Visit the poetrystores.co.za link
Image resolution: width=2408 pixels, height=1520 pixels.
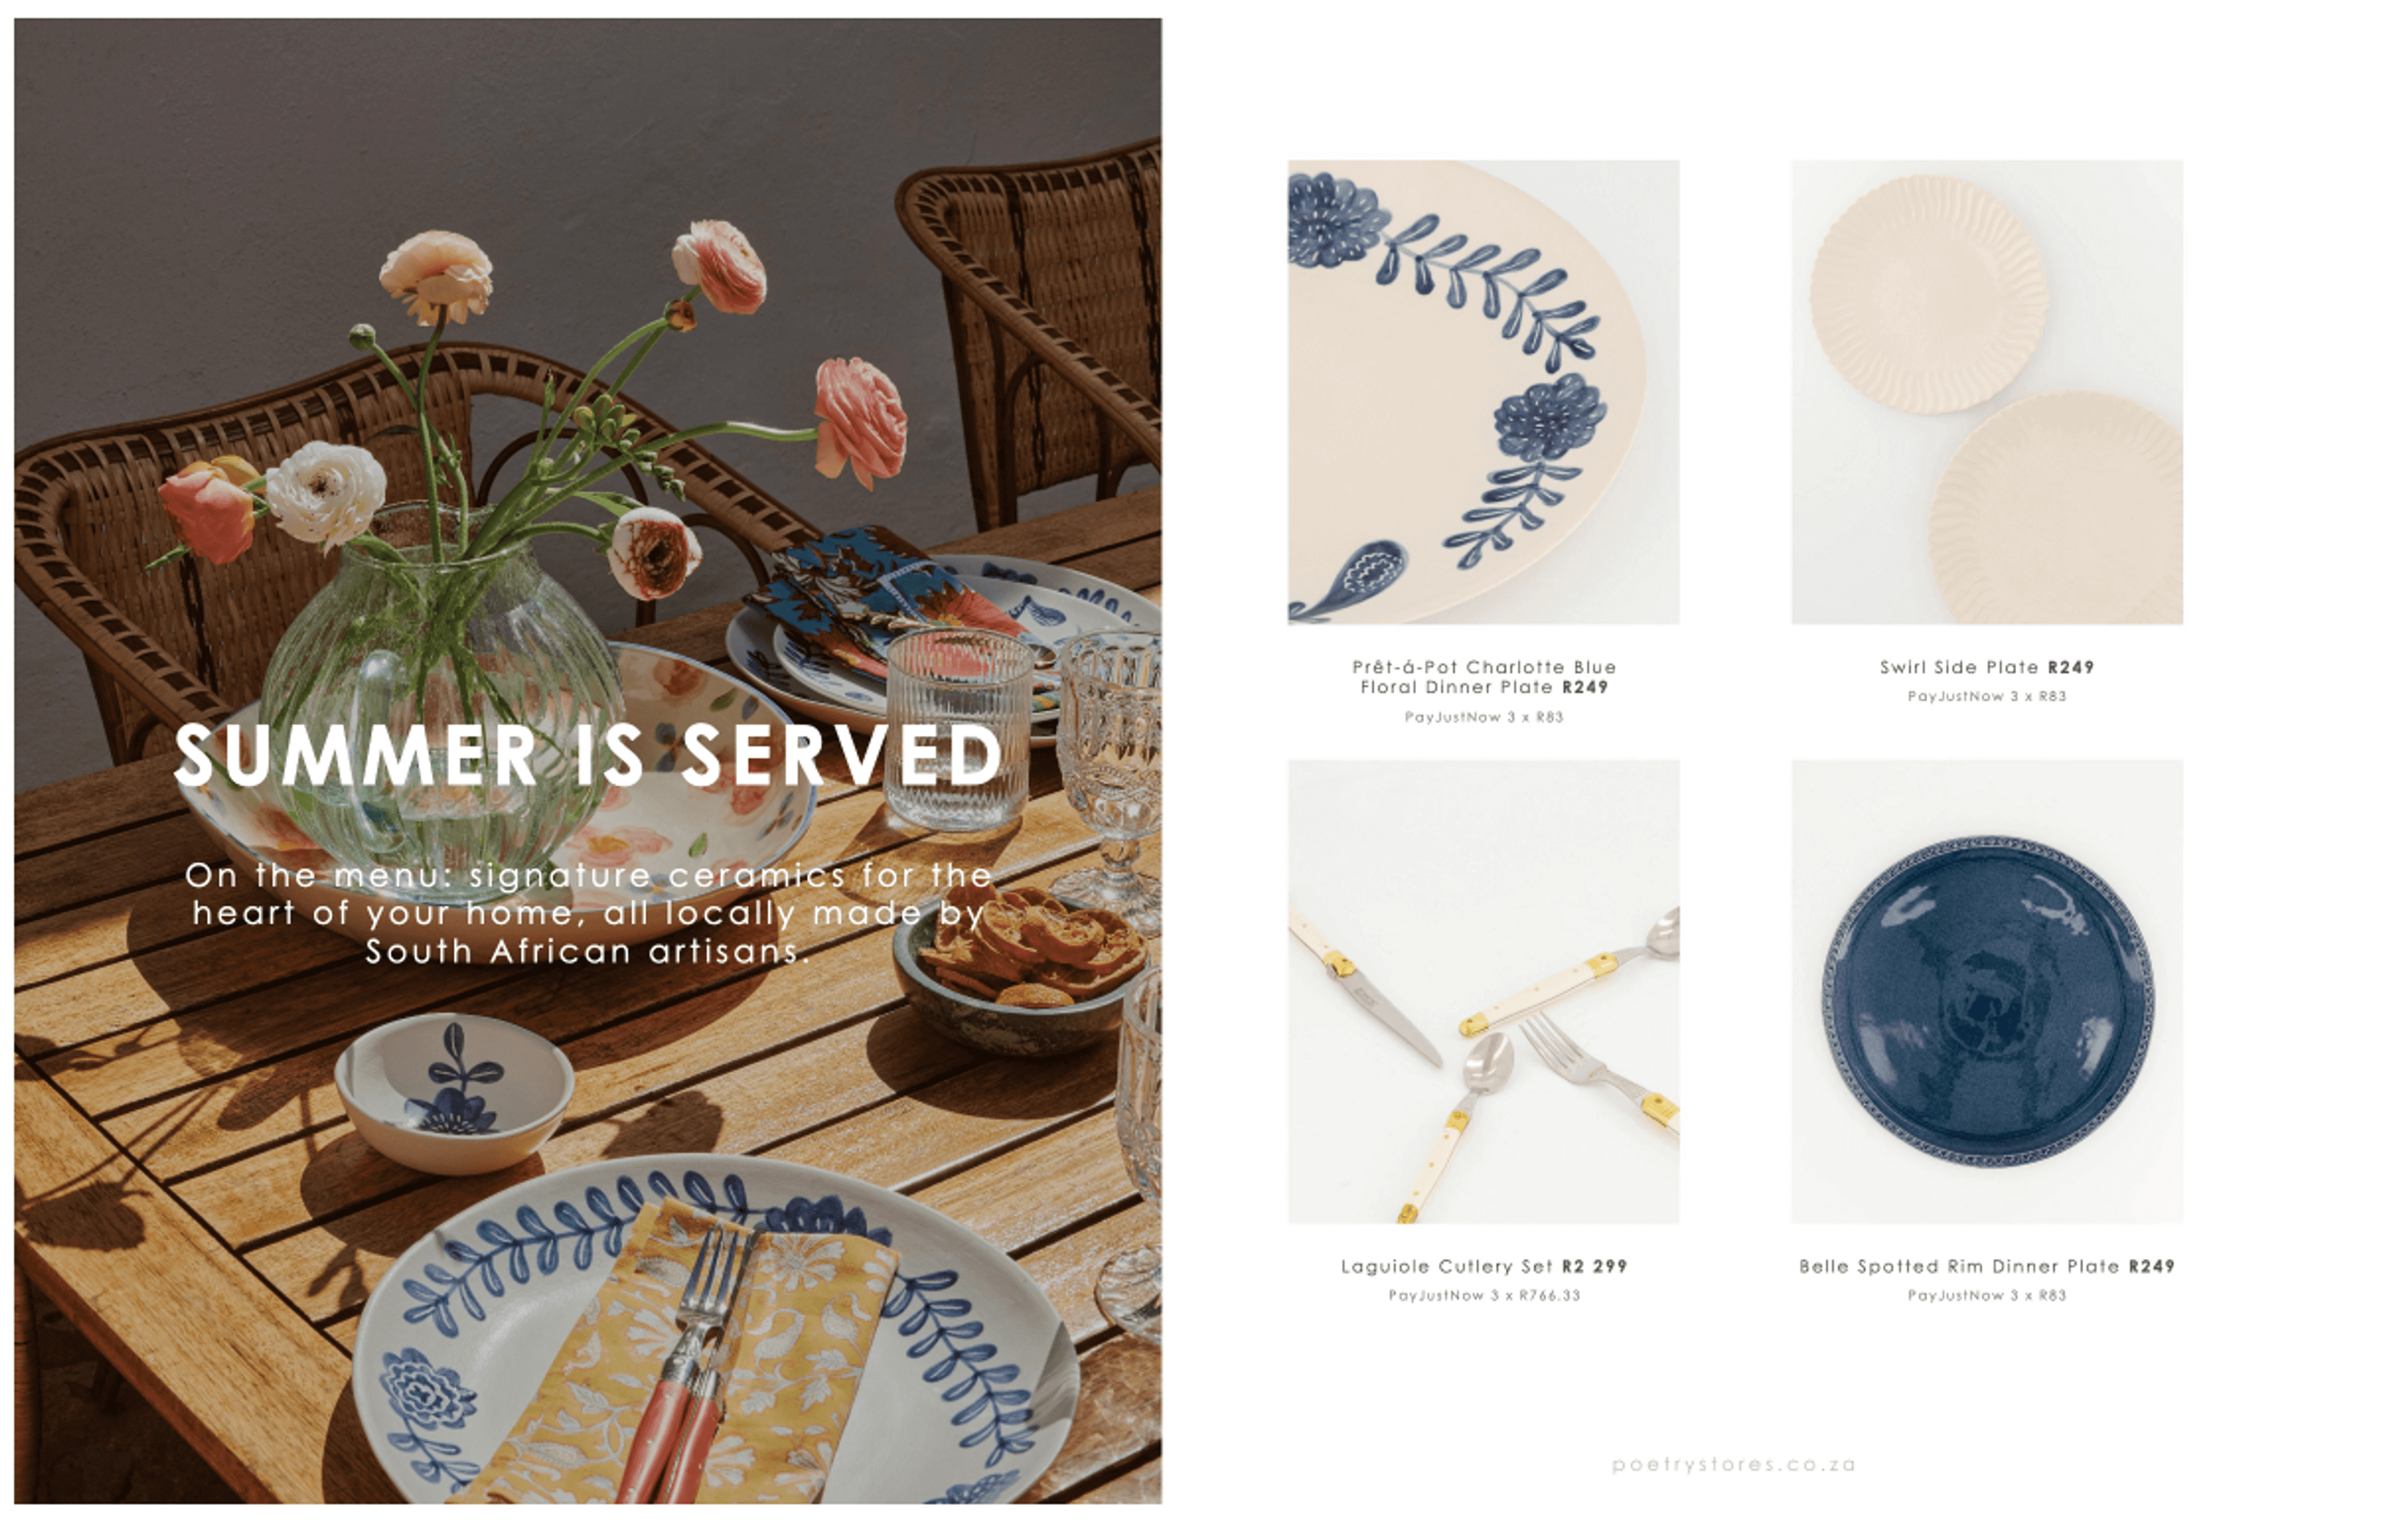pyautogui.click(x=1734, y=1465)
